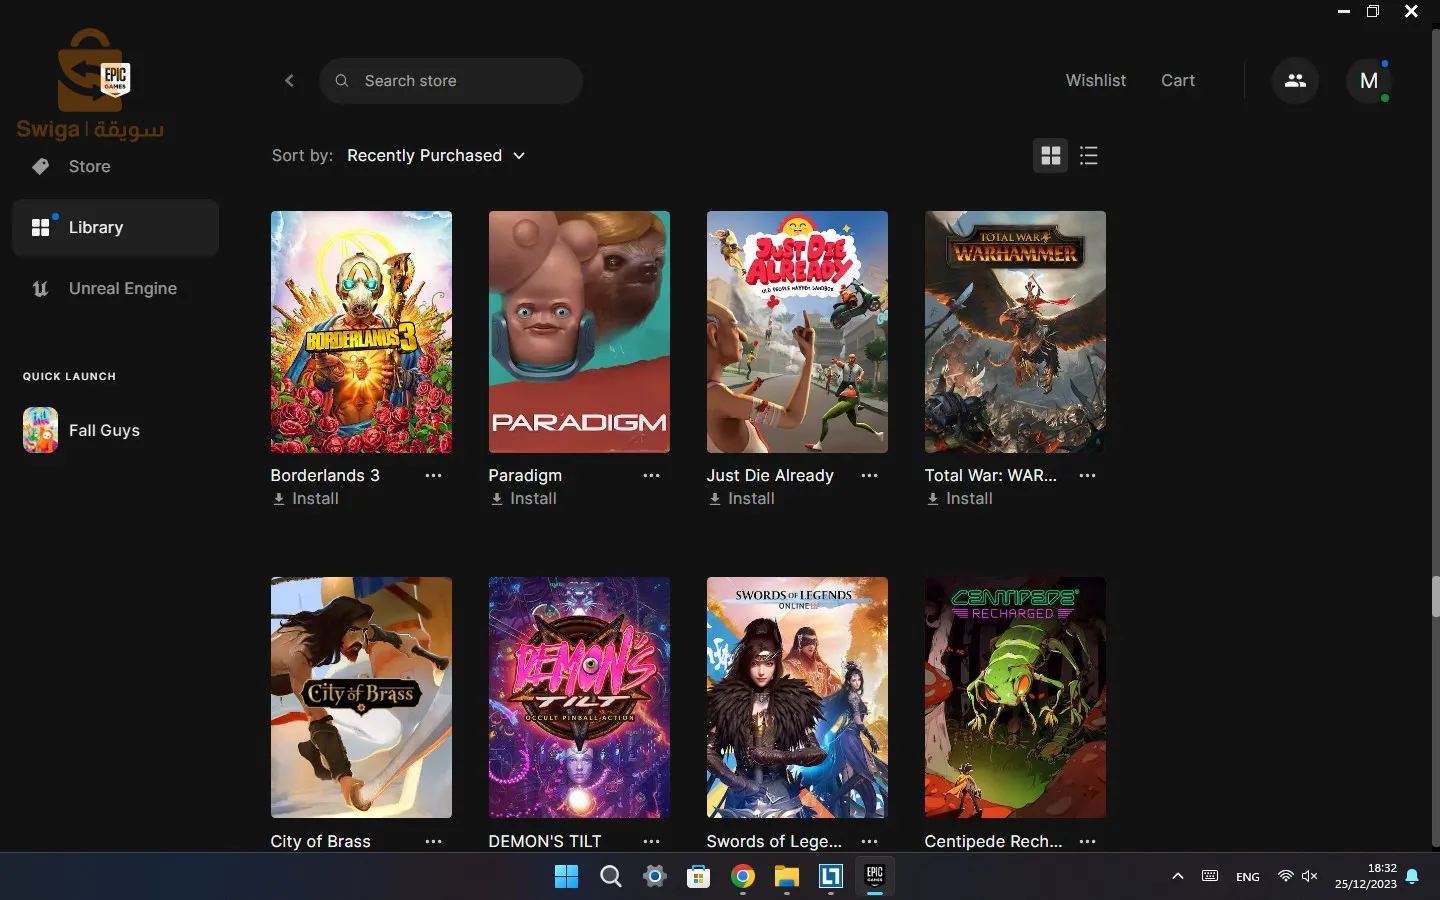Screen dimensions: 1440x900
Task: Click the City of Brass title text
Action: pyautogui.click(x=320, y=841)
